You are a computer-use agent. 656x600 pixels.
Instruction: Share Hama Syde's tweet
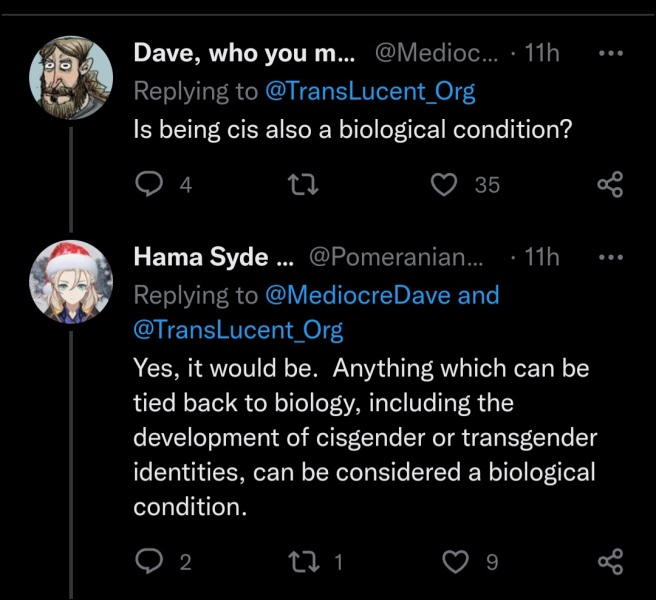(x=609, y=561)
